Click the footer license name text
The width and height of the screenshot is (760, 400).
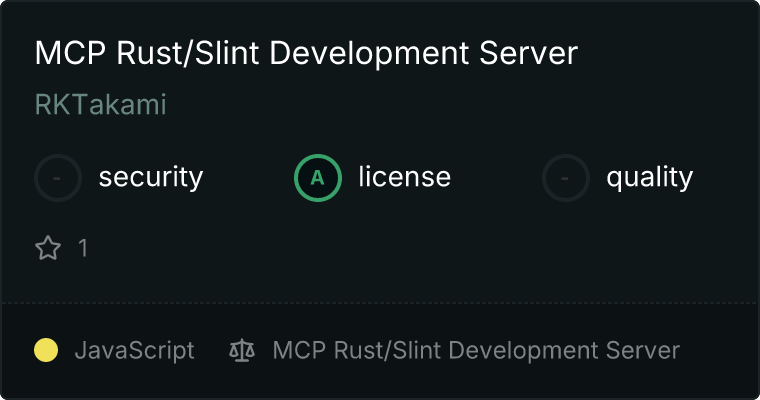(476, 351)
